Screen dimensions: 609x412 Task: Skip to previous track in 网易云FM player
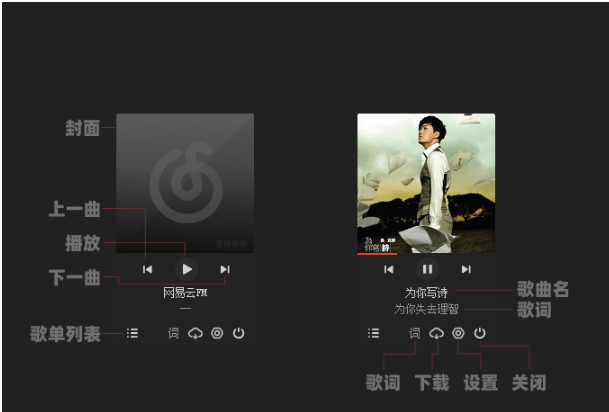pyautogui.click(x=148, y=269)
